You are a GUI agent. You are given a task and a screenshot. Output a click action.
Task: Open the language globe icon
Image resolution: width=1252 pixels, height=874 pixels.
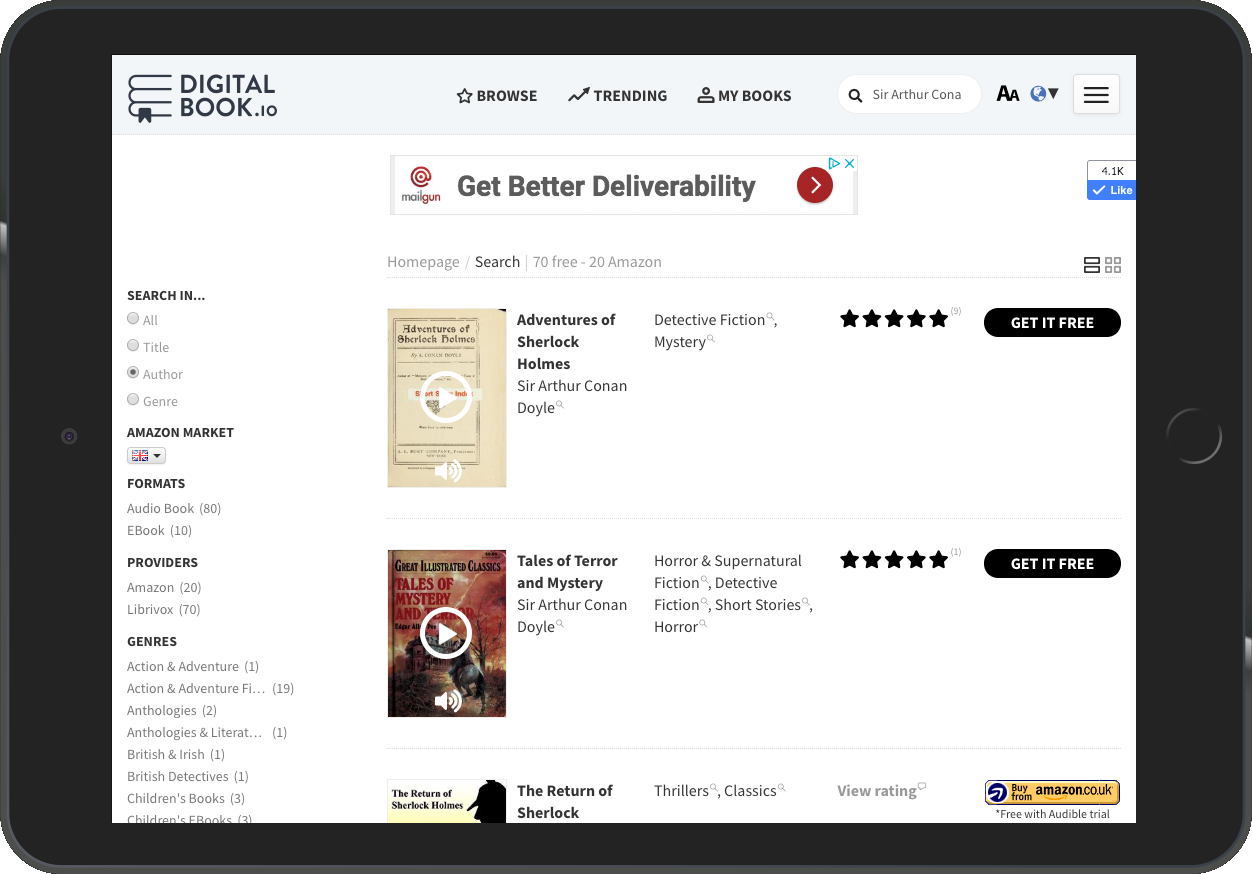coord(1039,93)
